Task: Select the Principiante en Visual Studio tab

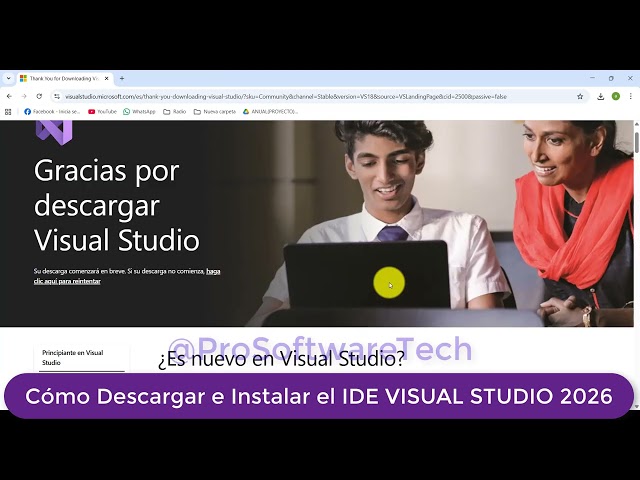Action: click(82, 358)
